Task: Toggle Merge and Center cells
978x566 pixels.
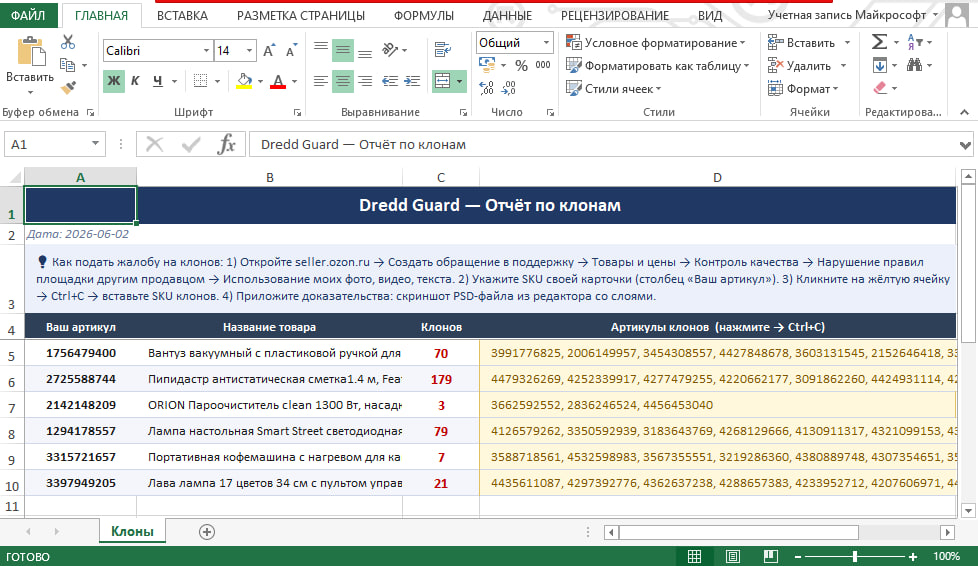Action: [x=442, y=81]
